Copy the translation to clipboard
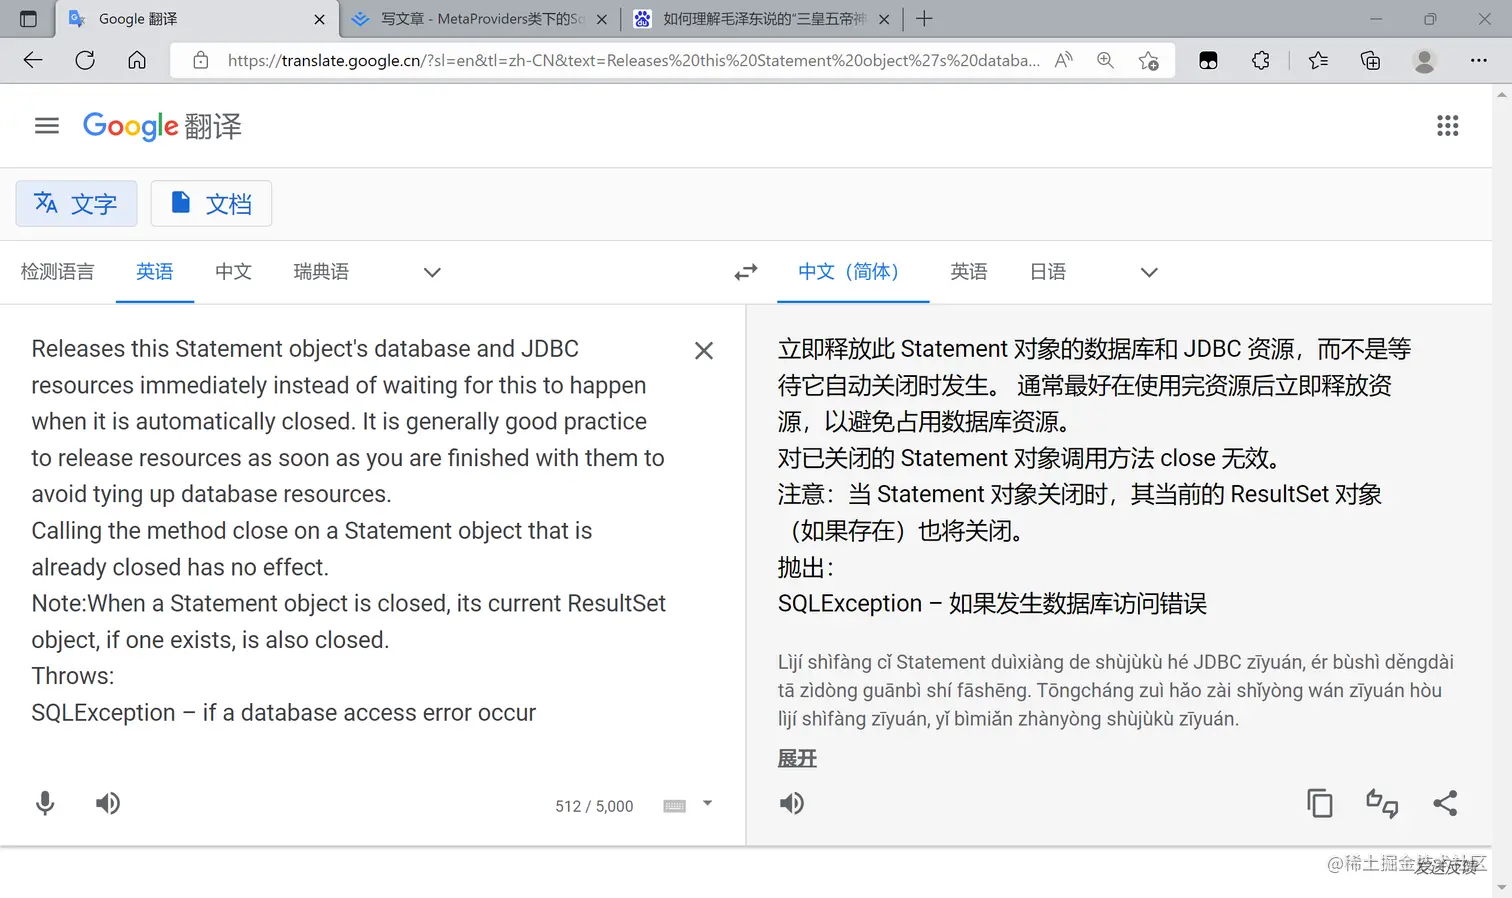 (x=1320, y=803)
